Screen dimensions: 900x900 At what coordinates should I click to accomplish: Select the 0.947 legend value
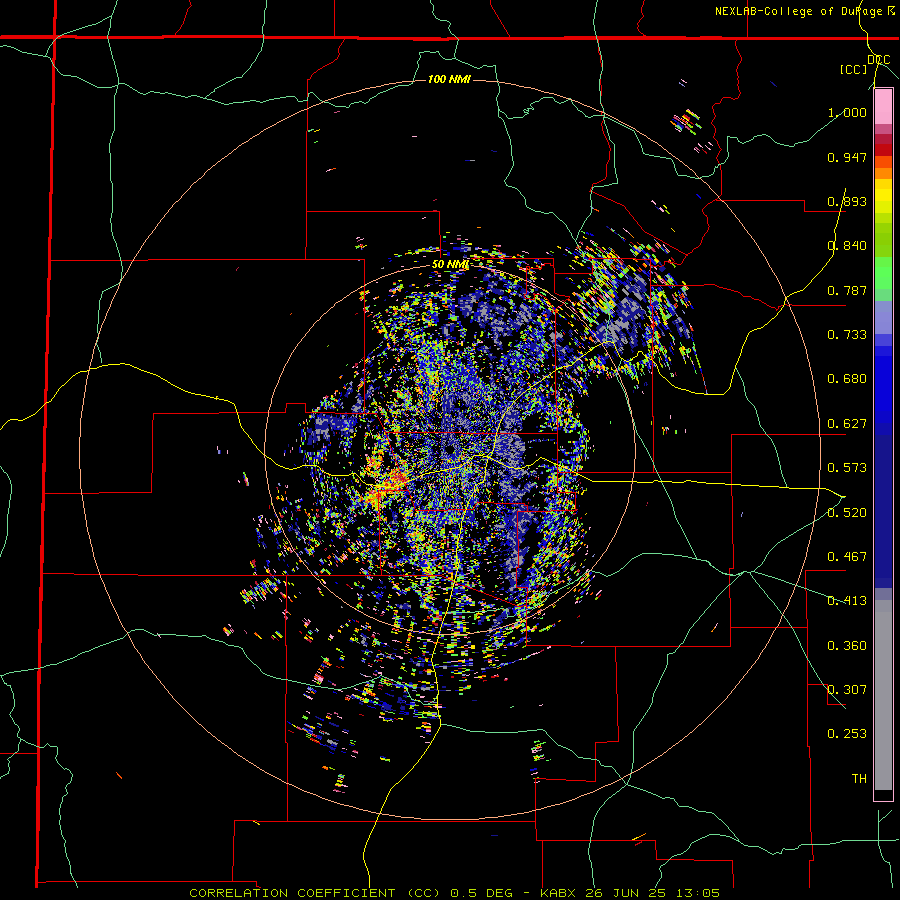click(847, 157)
